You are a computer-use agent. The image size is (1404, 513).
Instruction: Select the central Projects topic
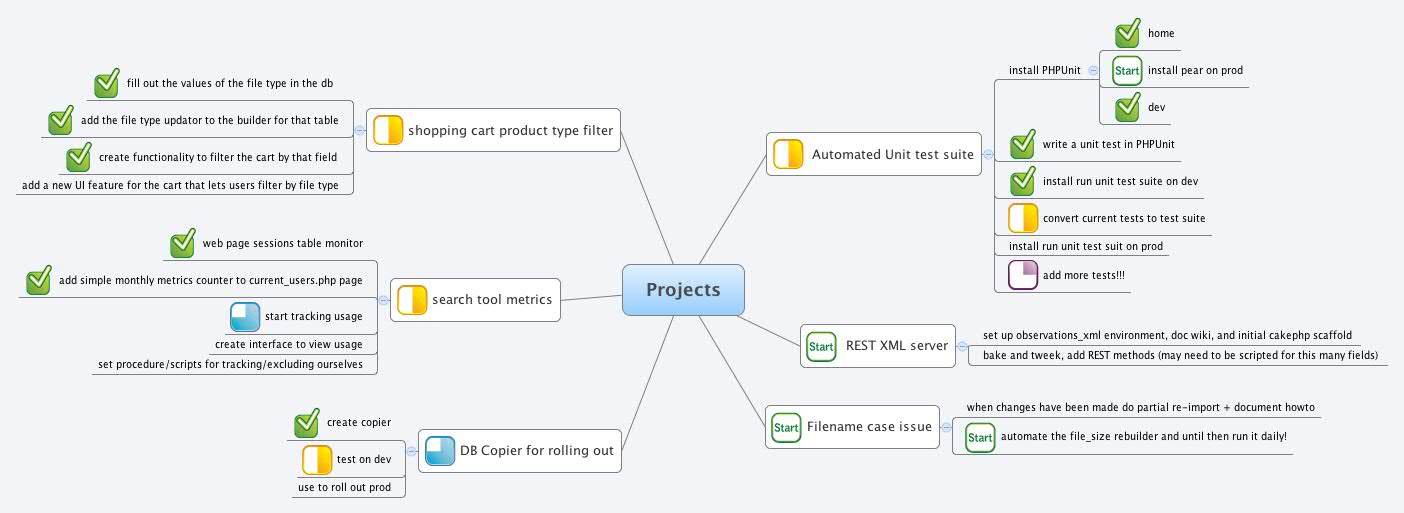coord(683,290)
